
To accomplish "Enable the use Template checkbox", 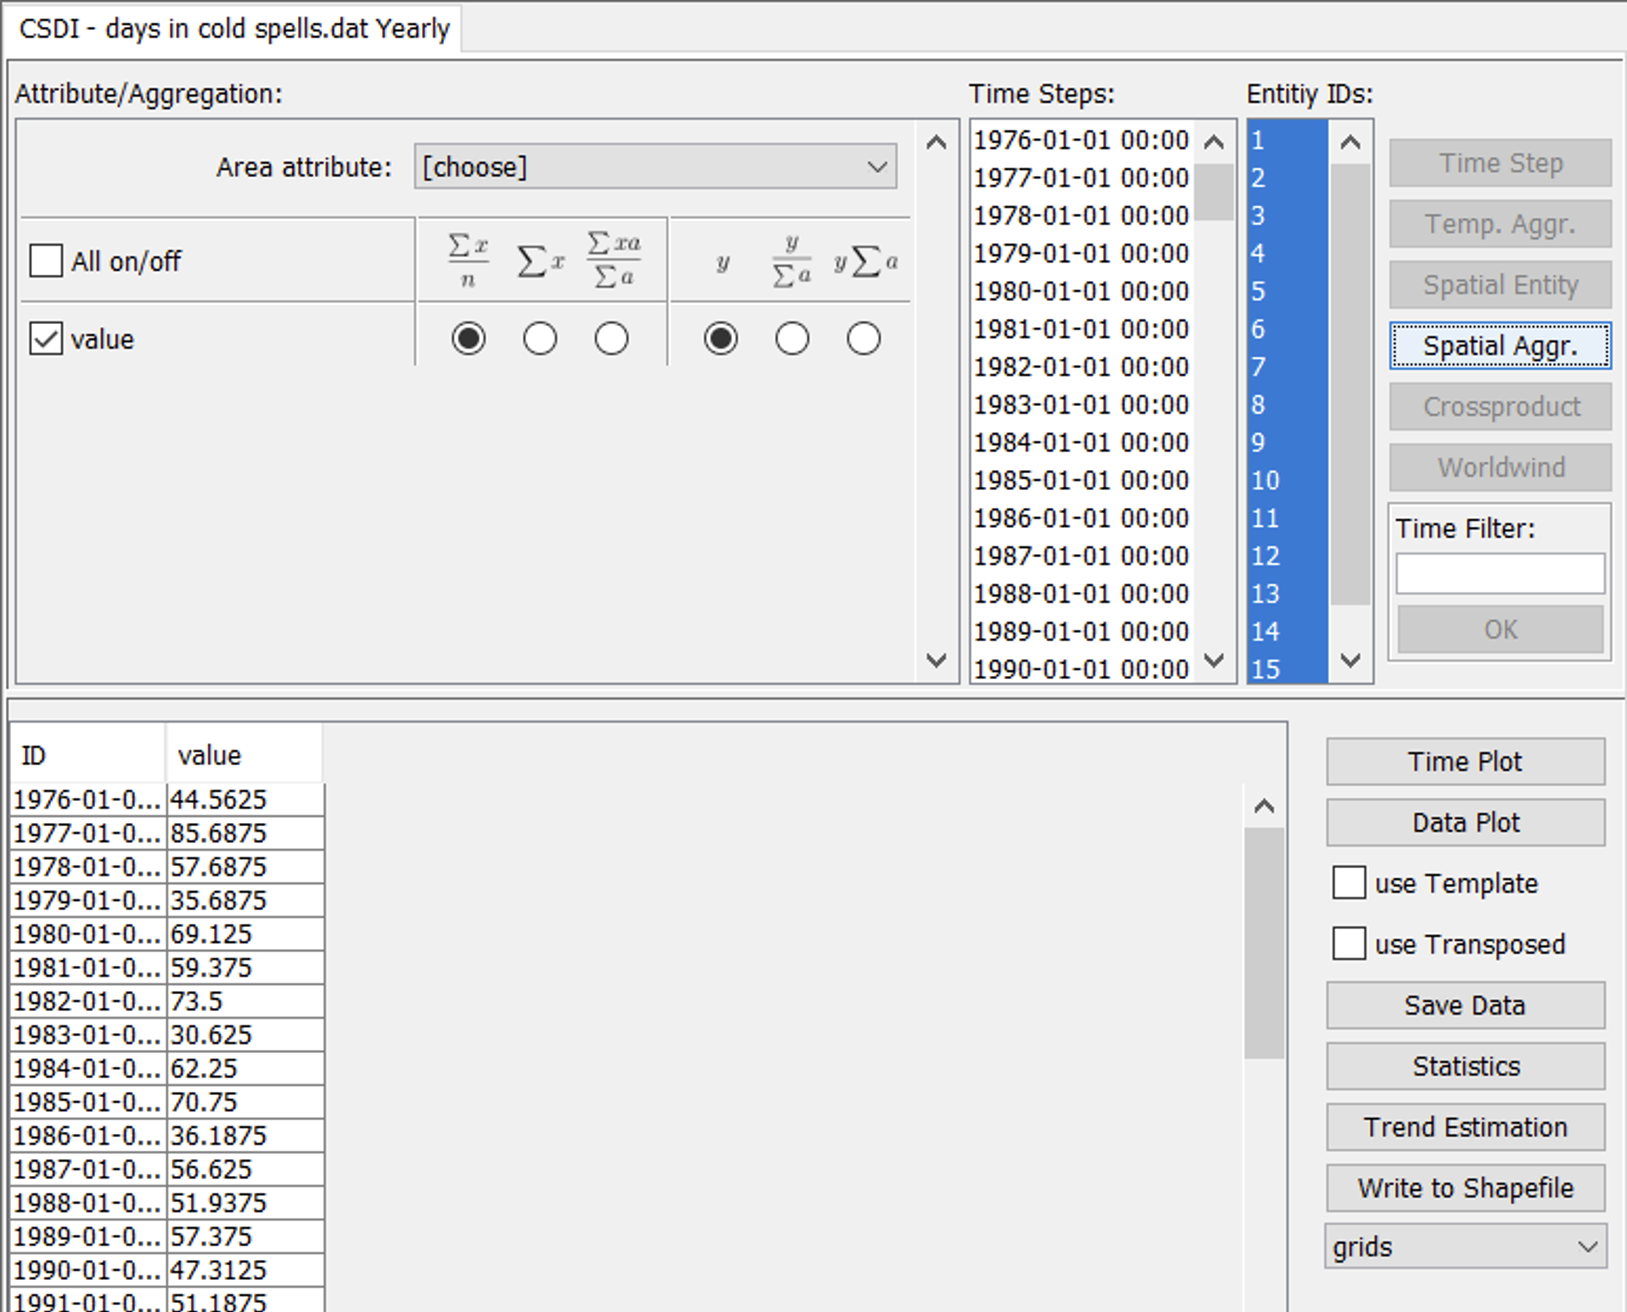I will (1349, 883).
